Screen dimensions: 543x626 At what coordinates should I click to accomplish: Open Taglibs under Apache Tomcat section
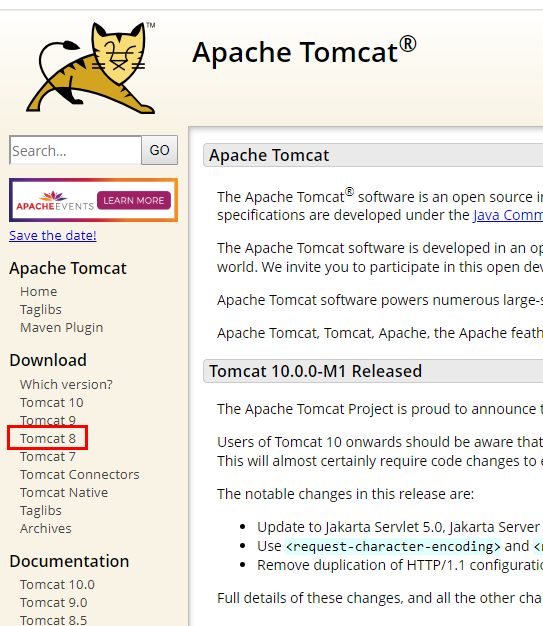[41, 309]
